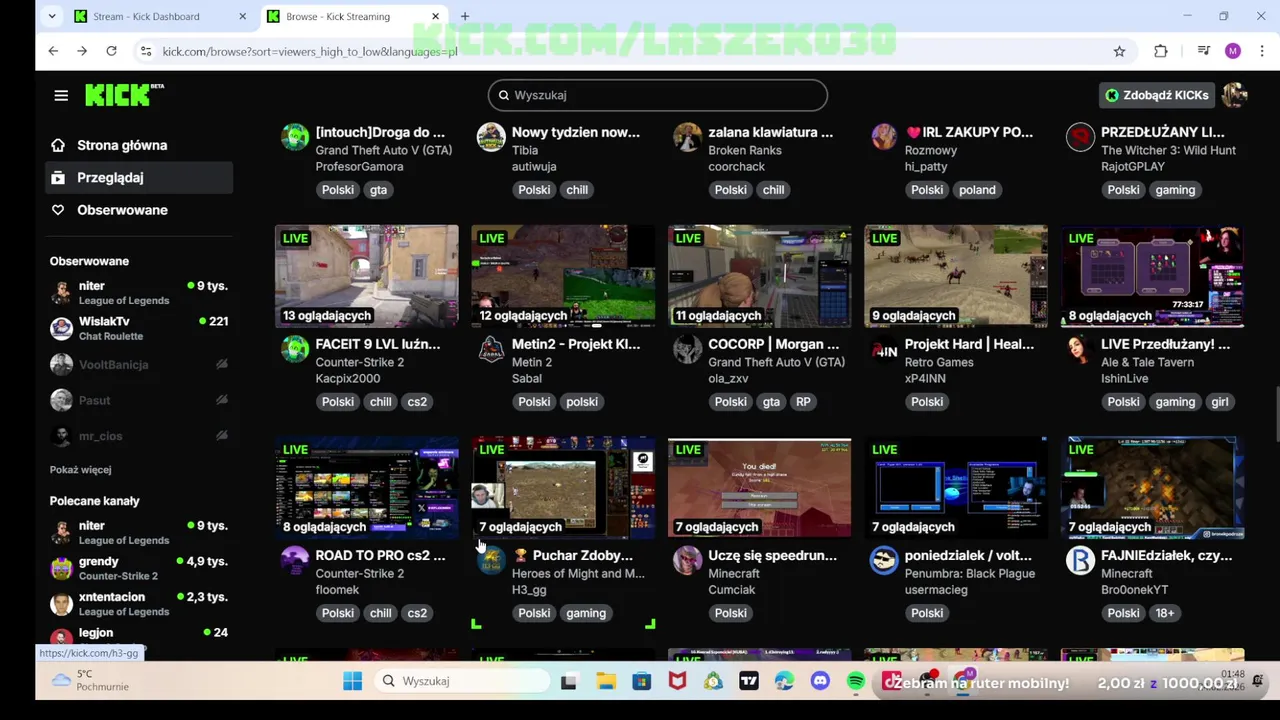The image size is (1280, 720).
Task: Click the KICK logo
Action: click(124, 94)
